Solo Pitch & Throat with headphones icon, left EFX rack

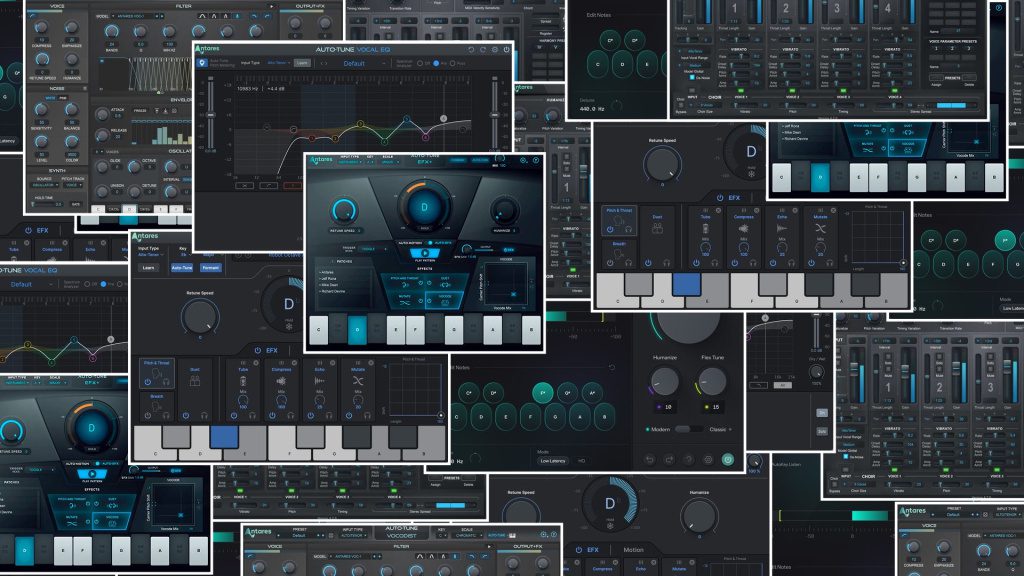(166, 382)
